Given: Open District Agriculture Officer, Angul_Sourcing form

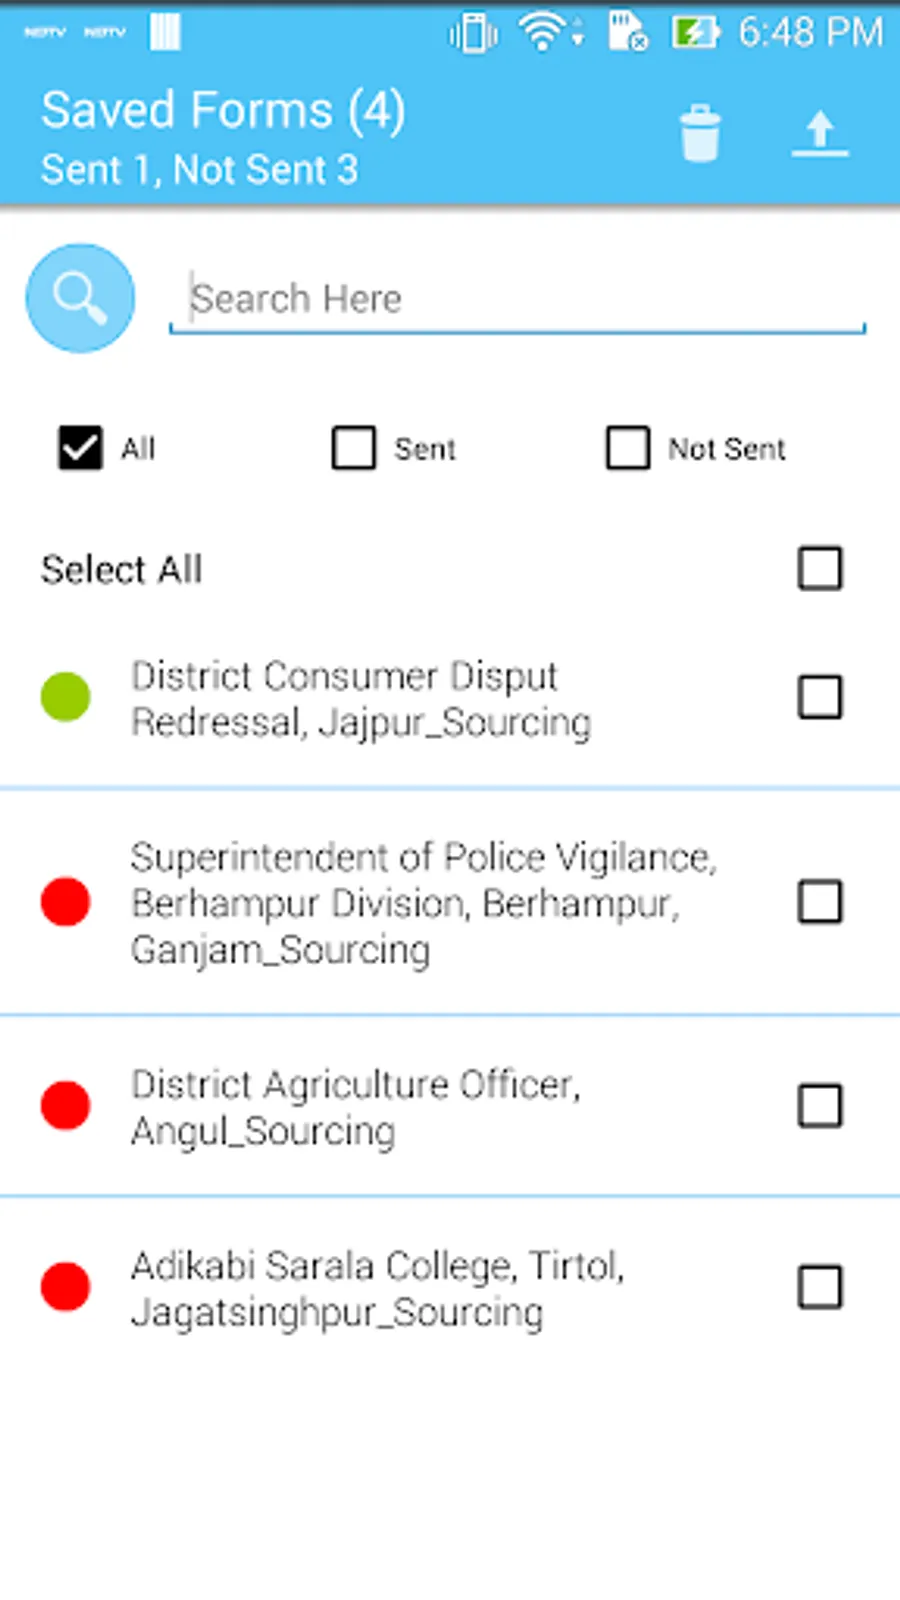Looking at the screenshot, I should click(x=355, y=1107).
